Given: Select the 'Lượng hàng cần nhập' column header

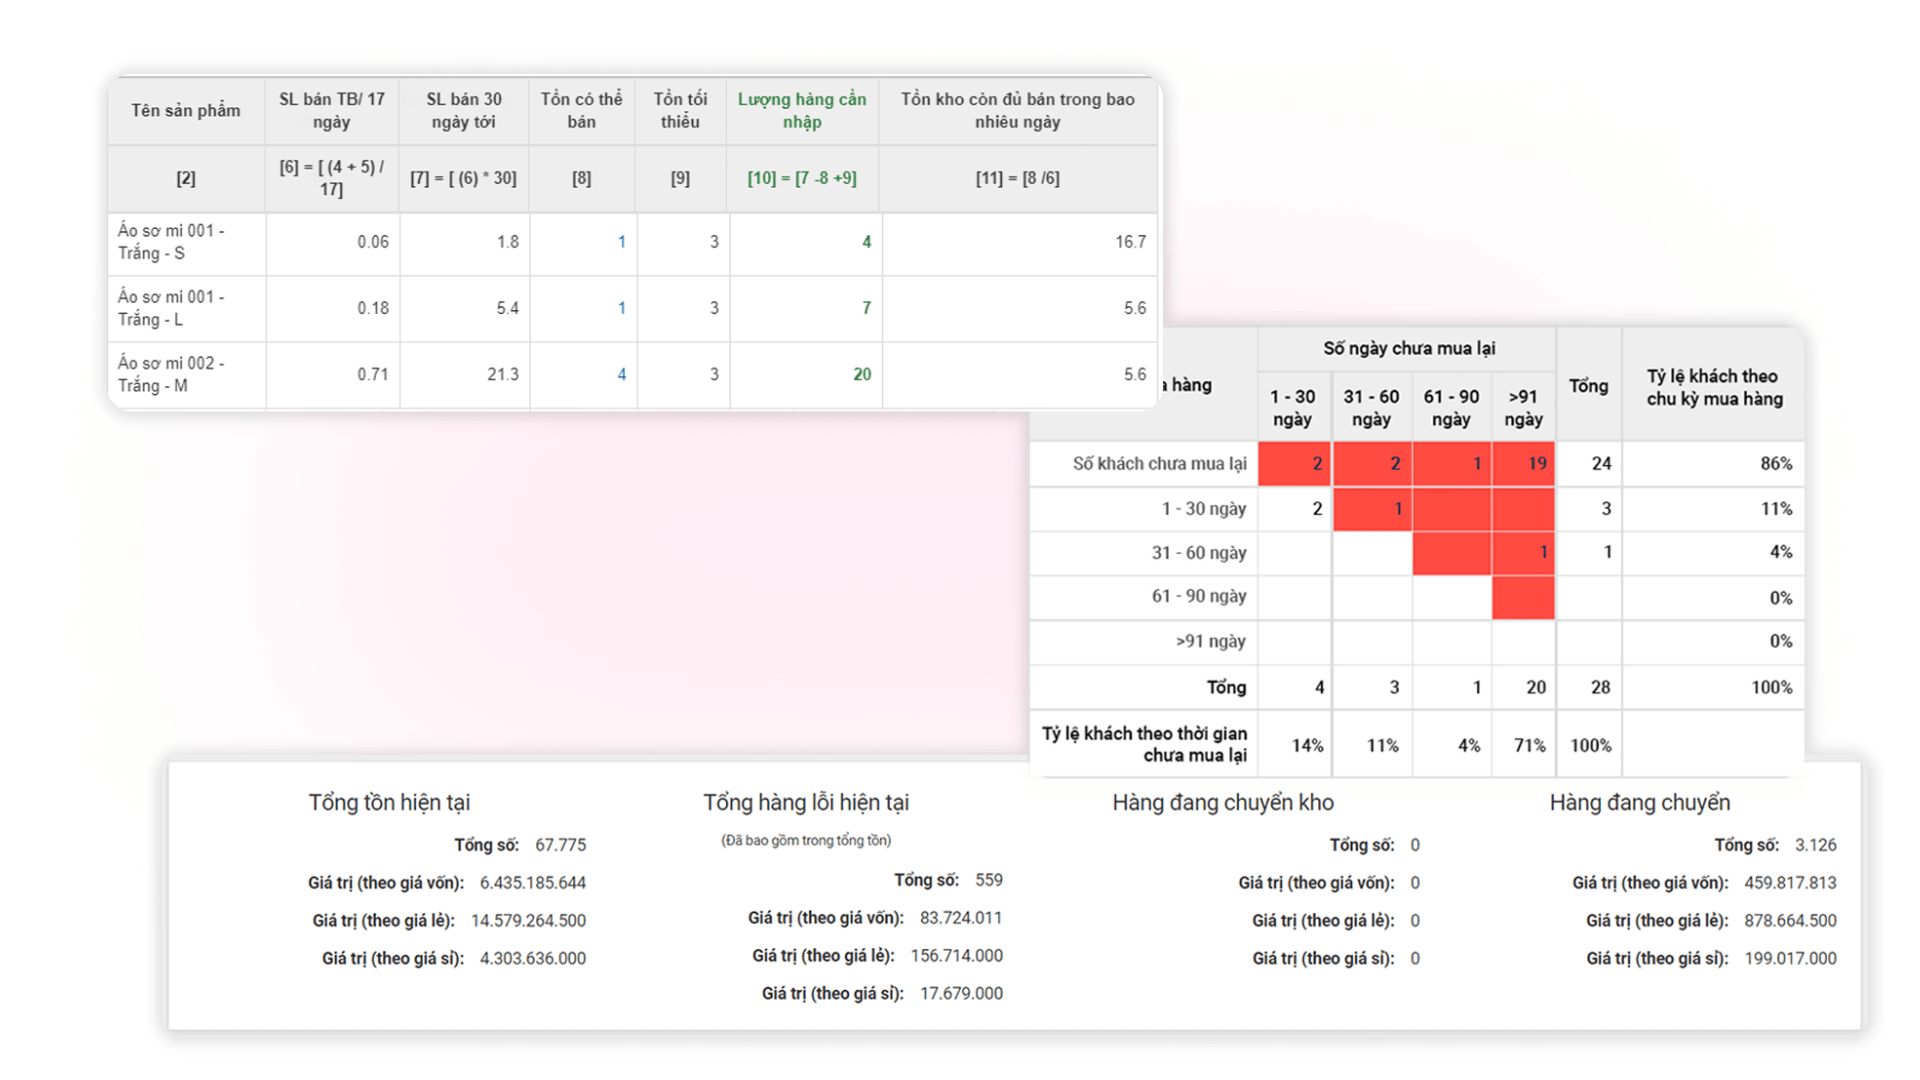Looking at the screenshot, I should [802, 110].
